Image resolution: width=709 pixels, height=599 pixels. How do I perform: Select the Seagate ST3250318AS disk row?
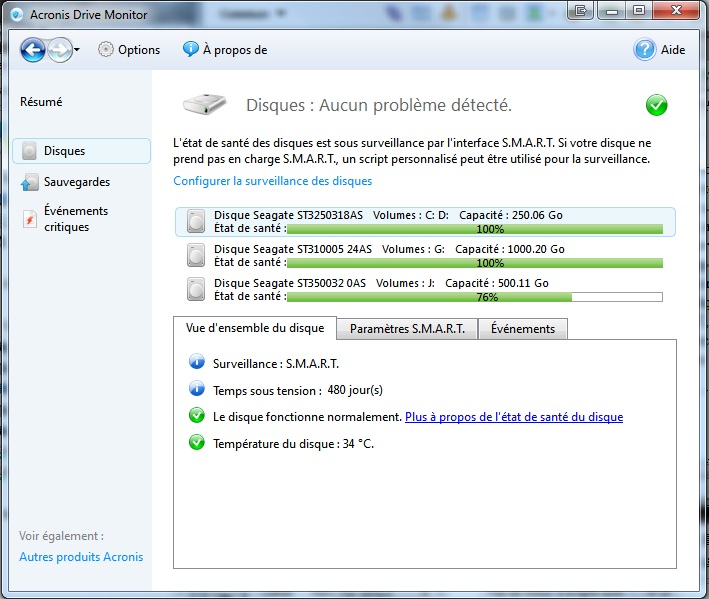(425, 222)
